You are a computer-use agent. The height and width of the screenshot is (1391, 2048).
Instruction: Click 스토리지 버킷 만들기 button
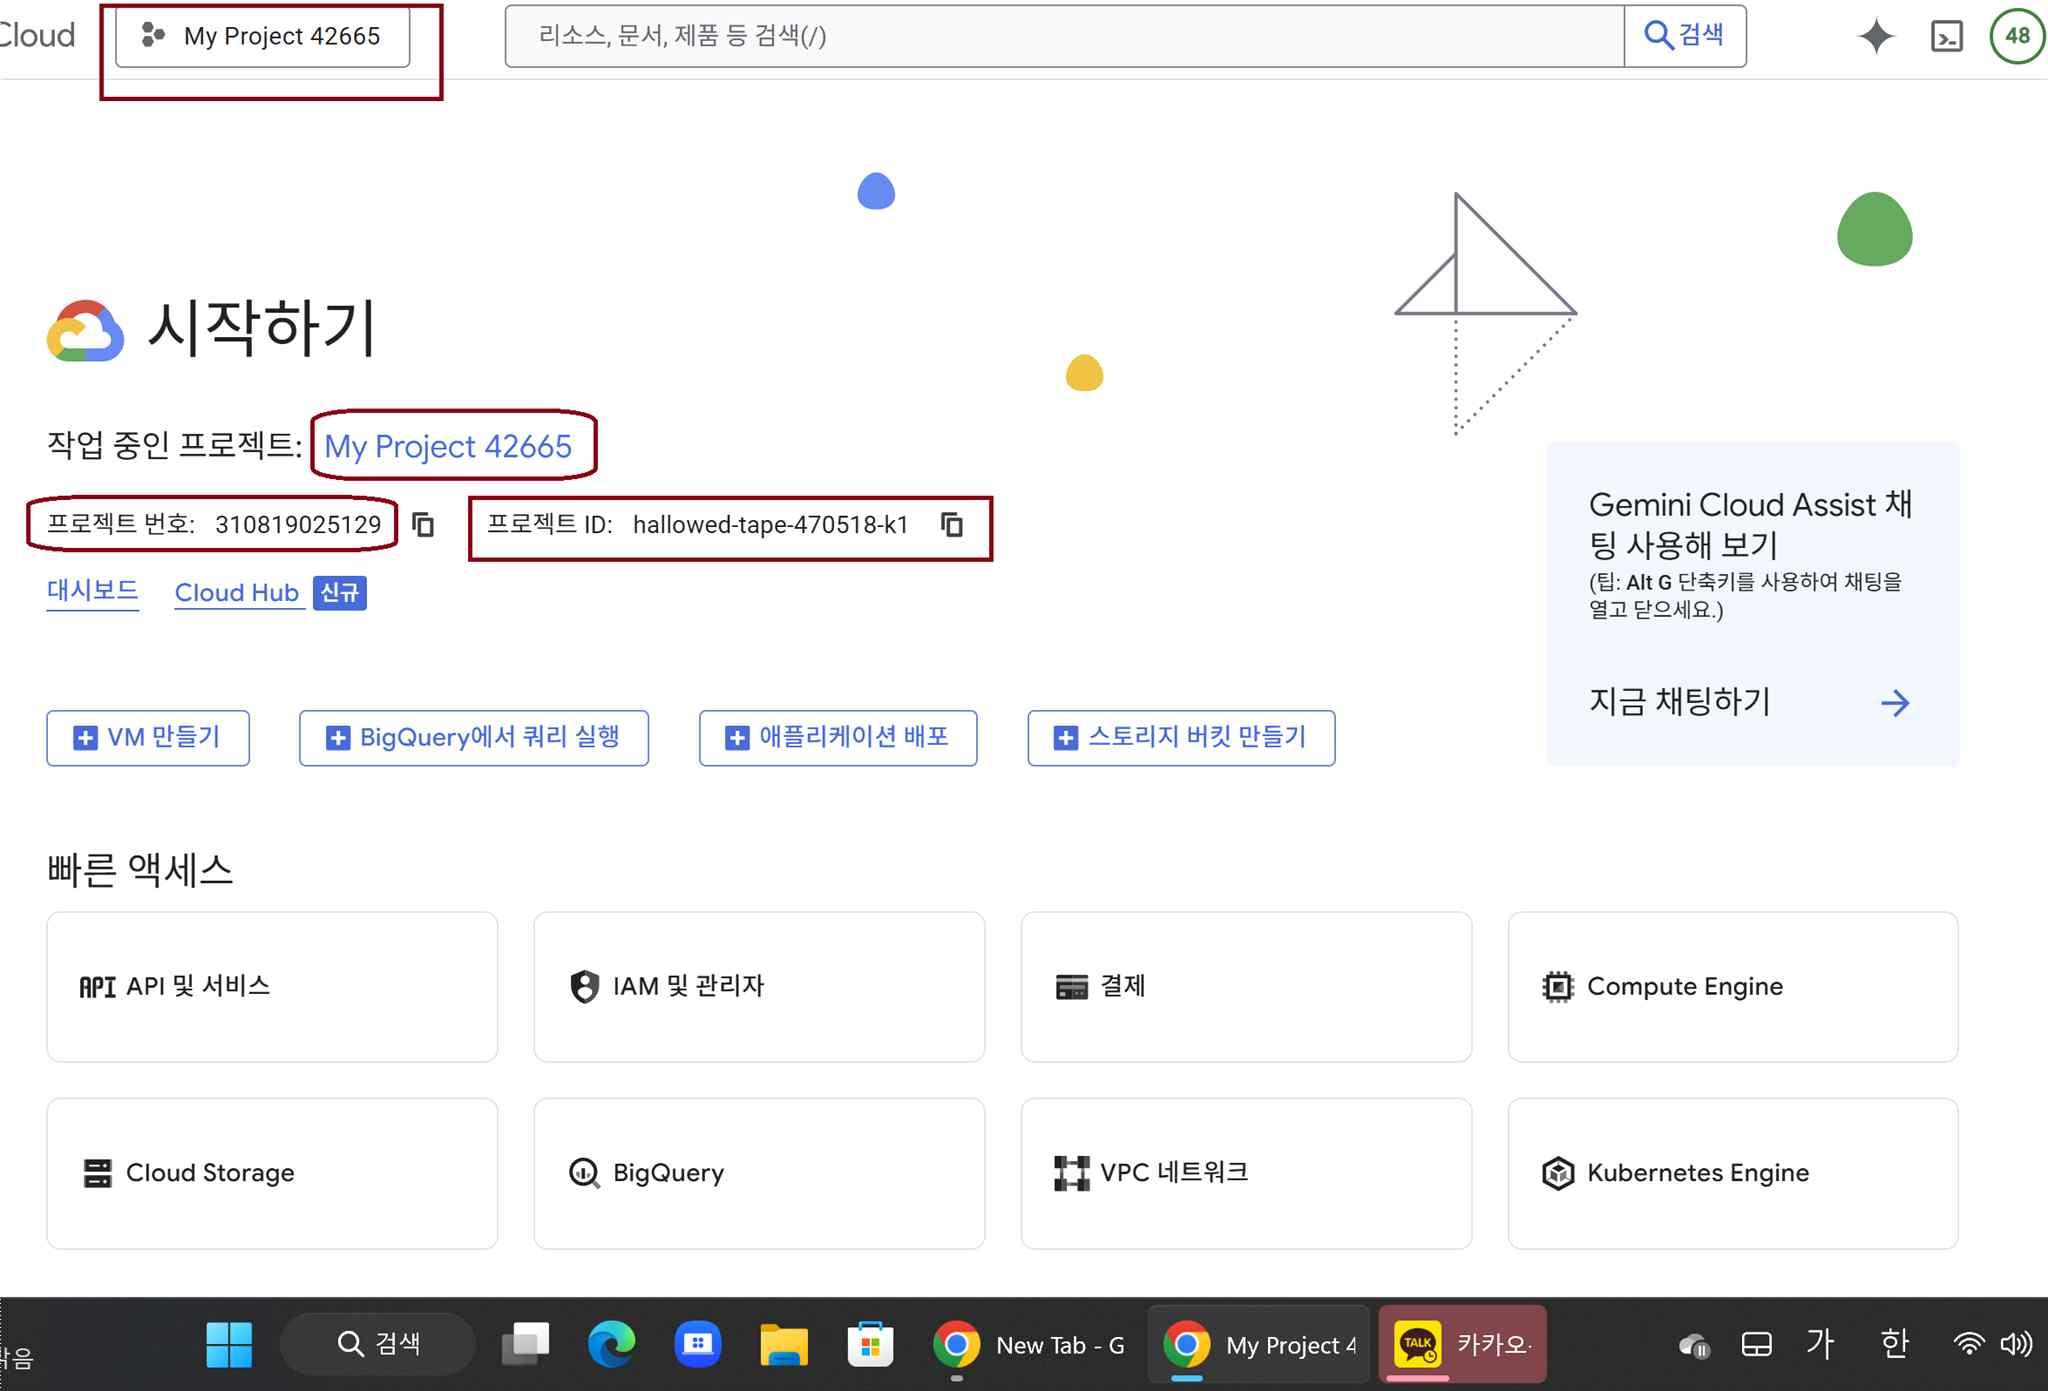point(1180,738)
